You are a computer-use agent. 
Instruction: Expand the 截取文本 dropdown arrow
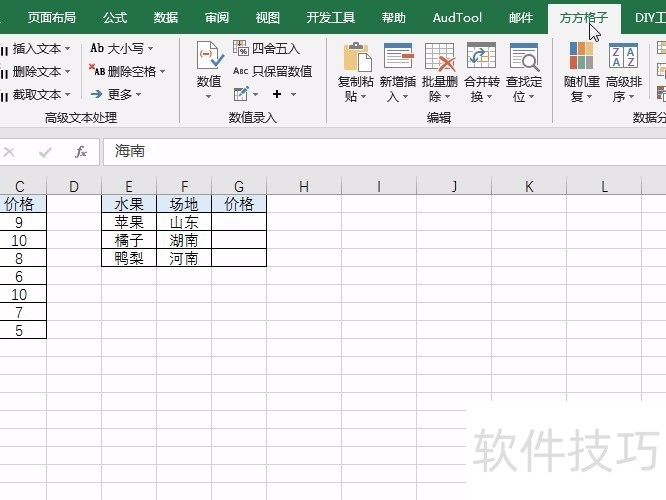(68, 94)
